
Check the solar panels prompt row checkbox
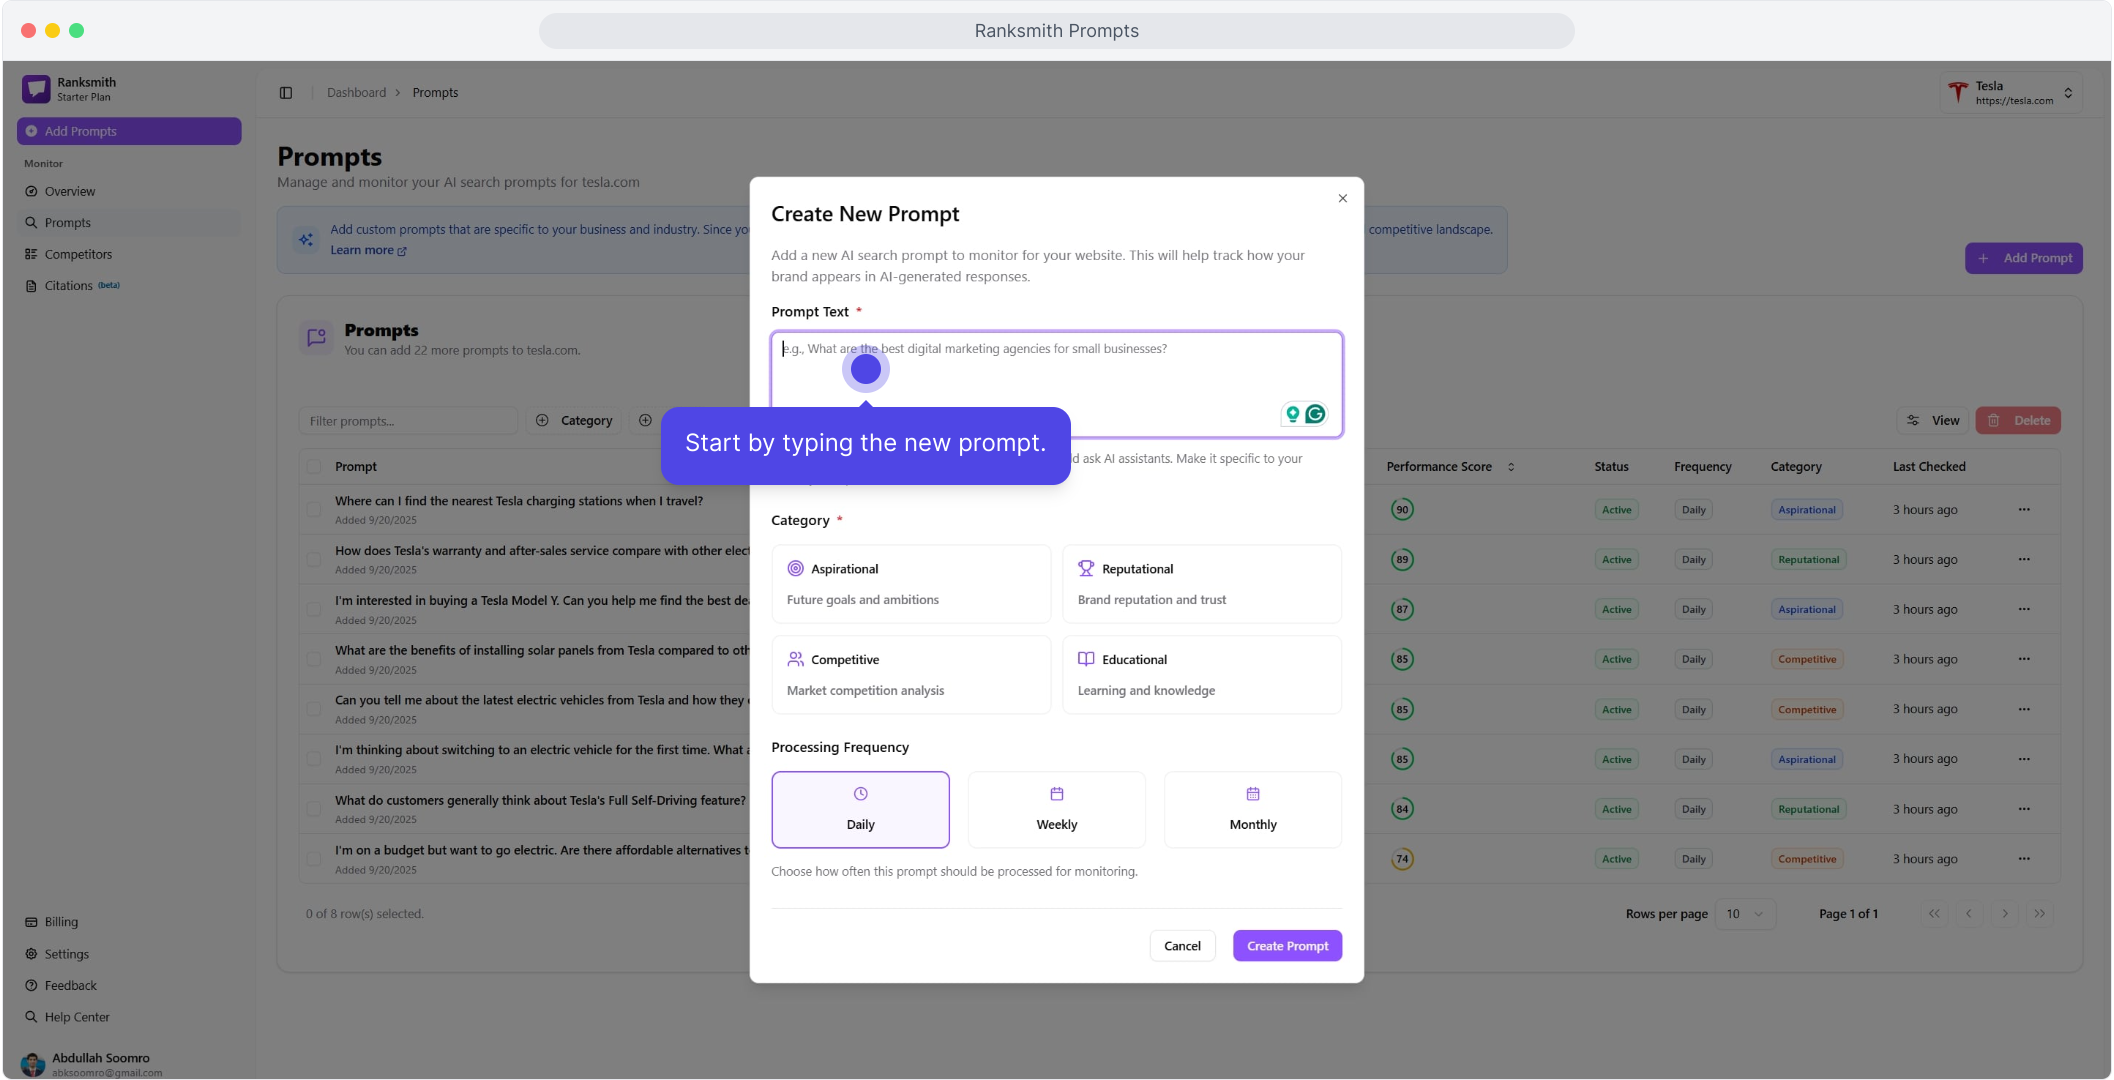pyautogui.click(x=314, y=660)
